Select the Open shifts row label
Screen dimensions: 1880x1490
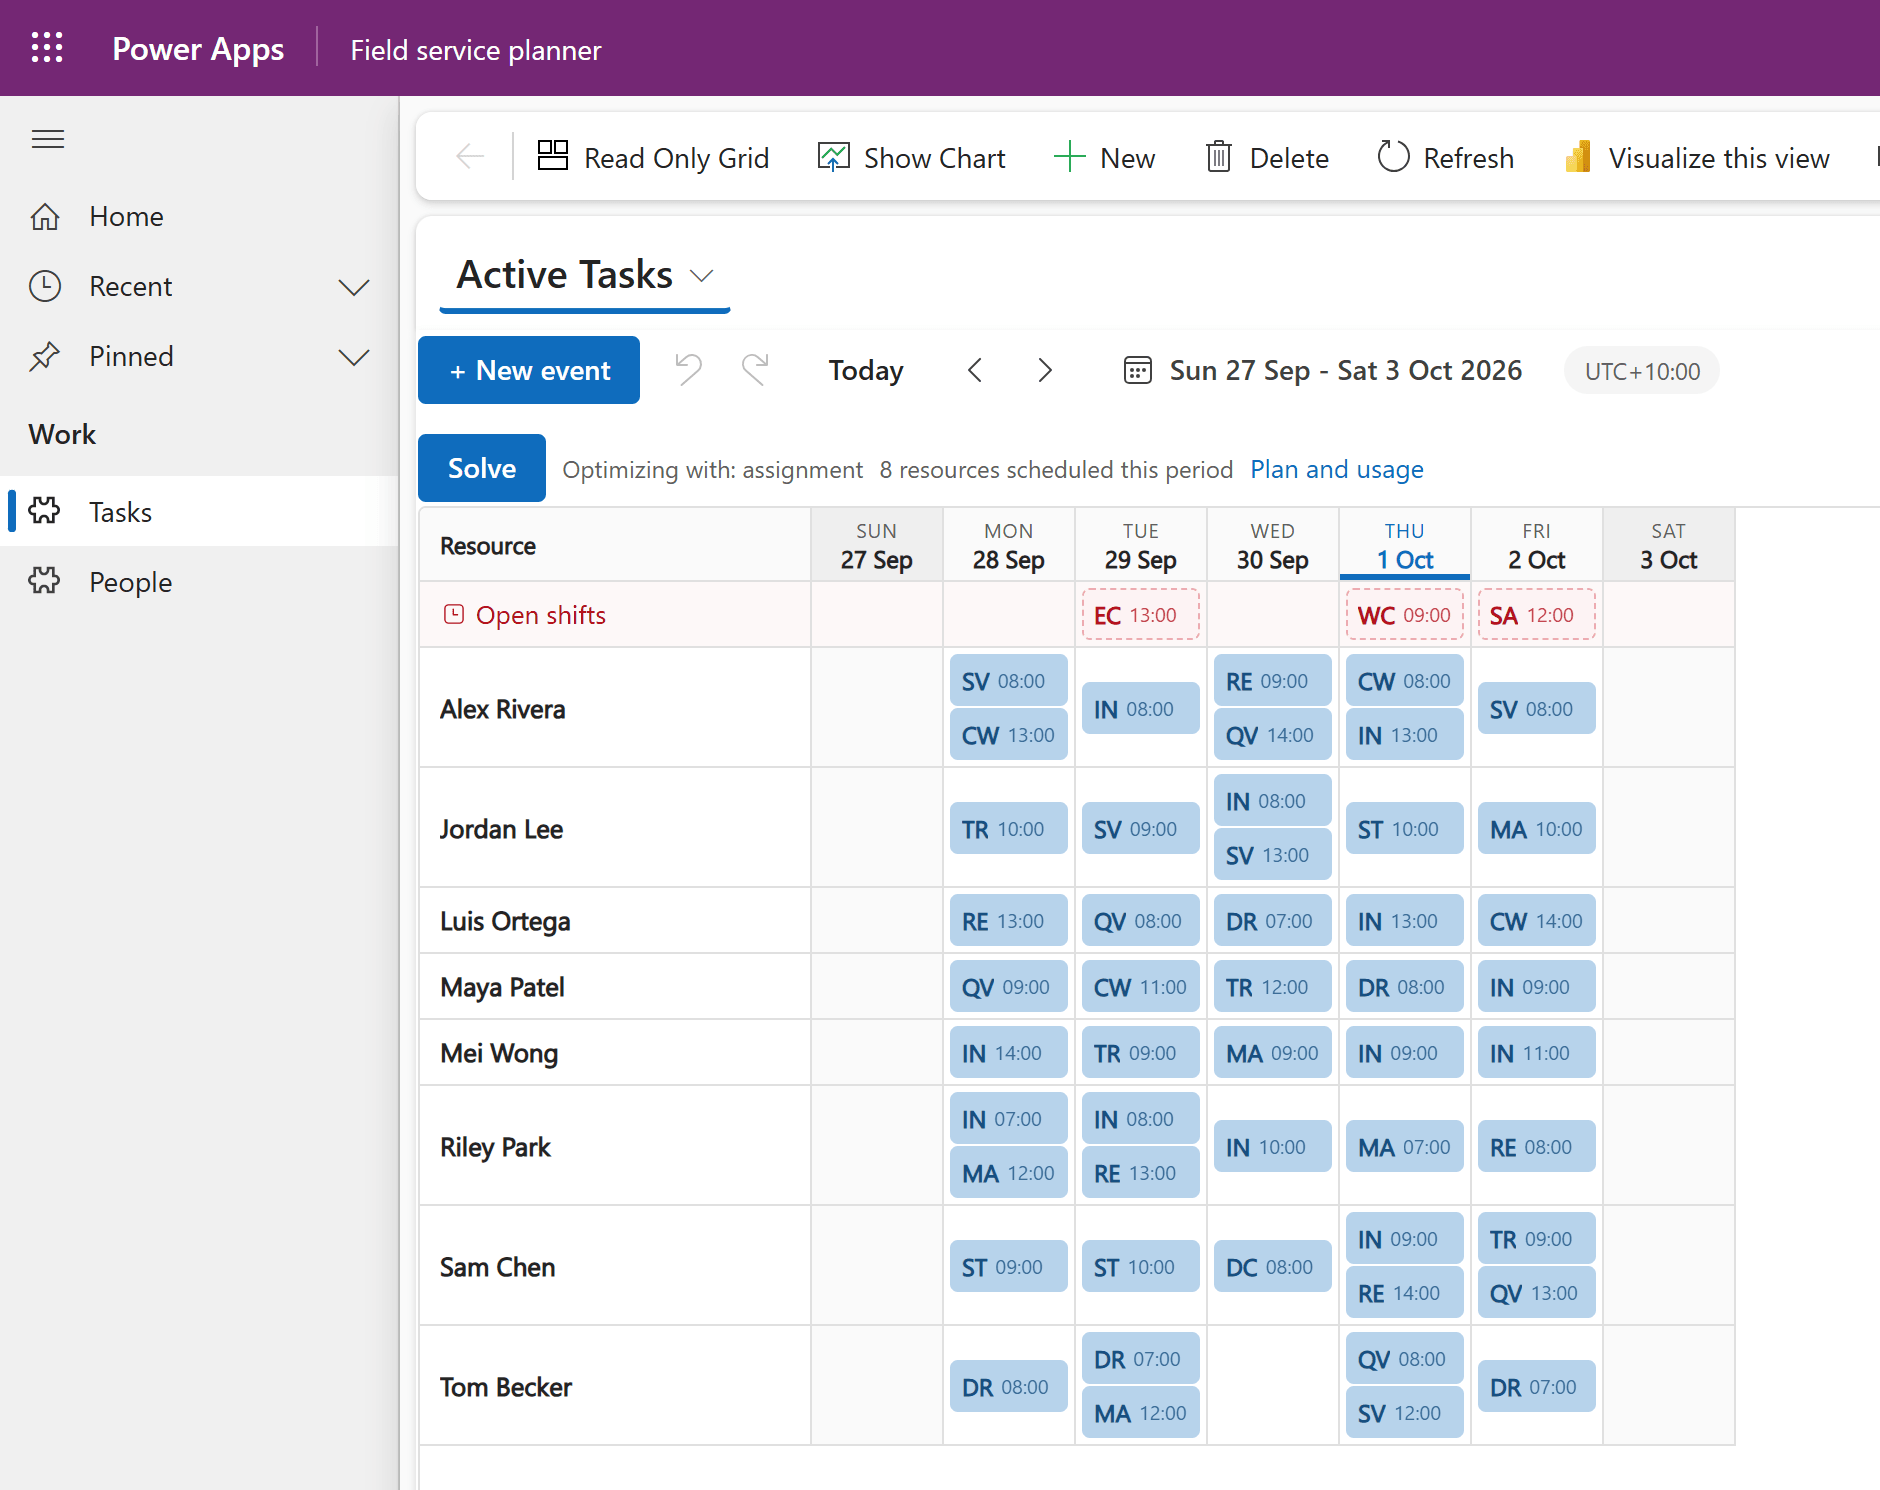540,615
